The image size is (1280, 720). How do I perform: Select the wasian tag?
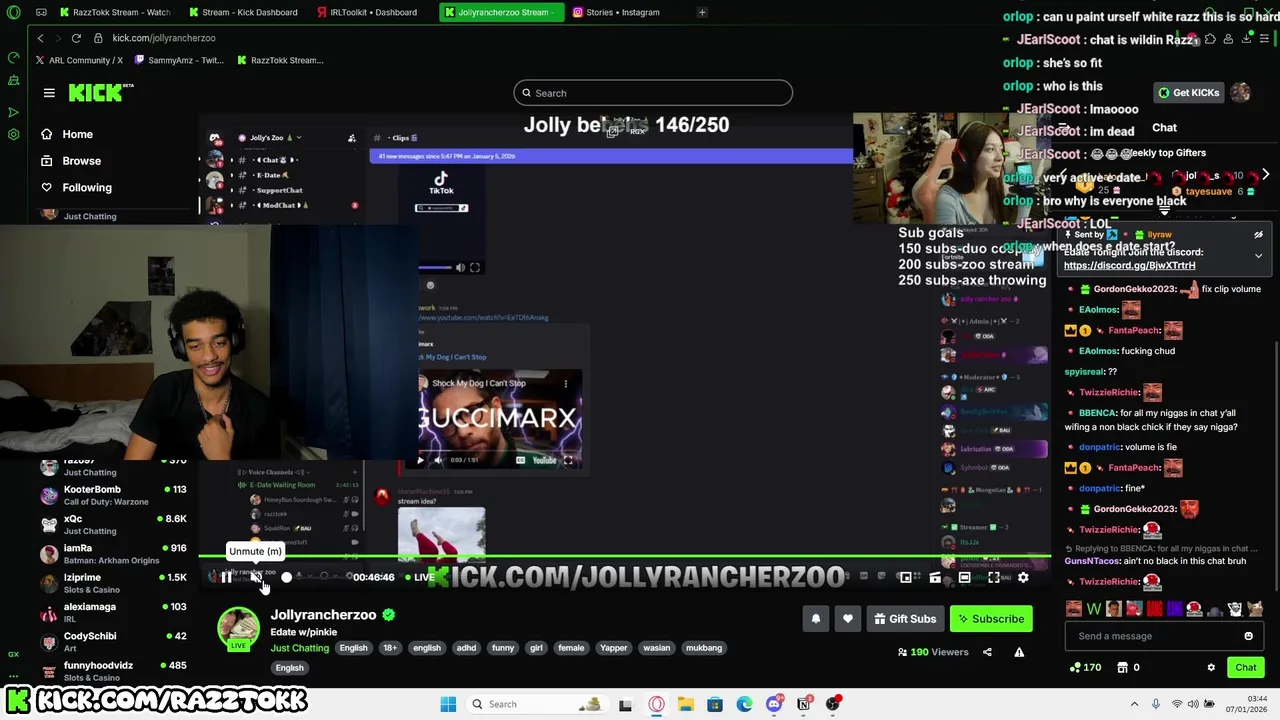(x=657, y=648)
